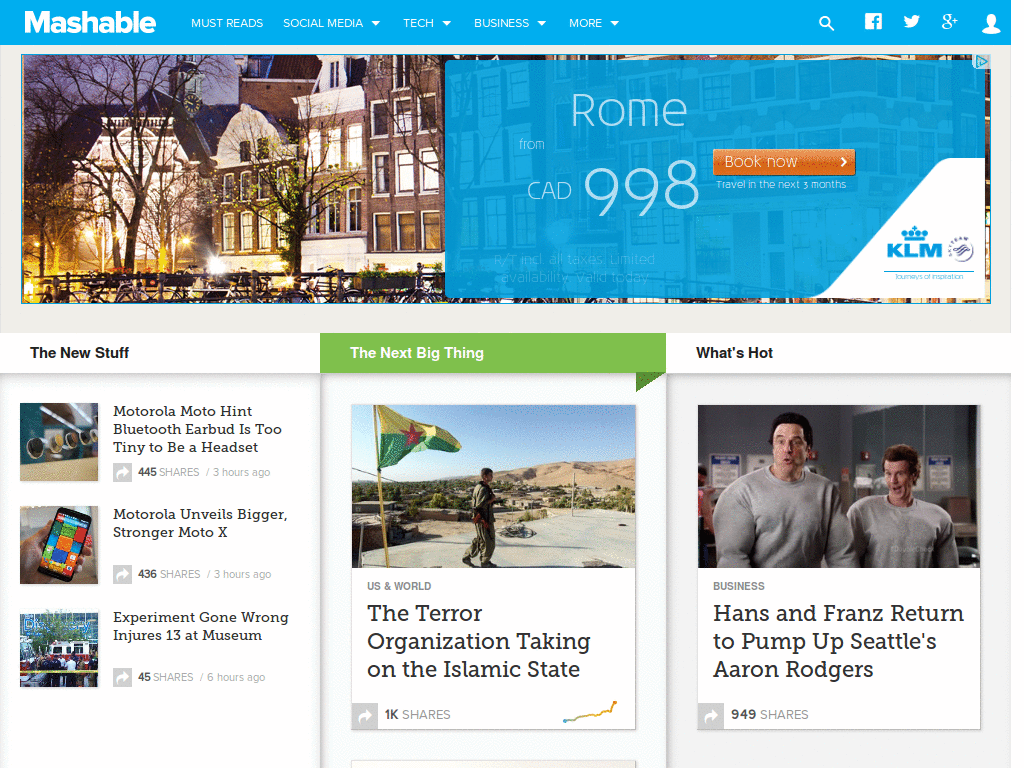Click the 445 Shares count
1024x768 pixels.
click(x=168, y=472)
